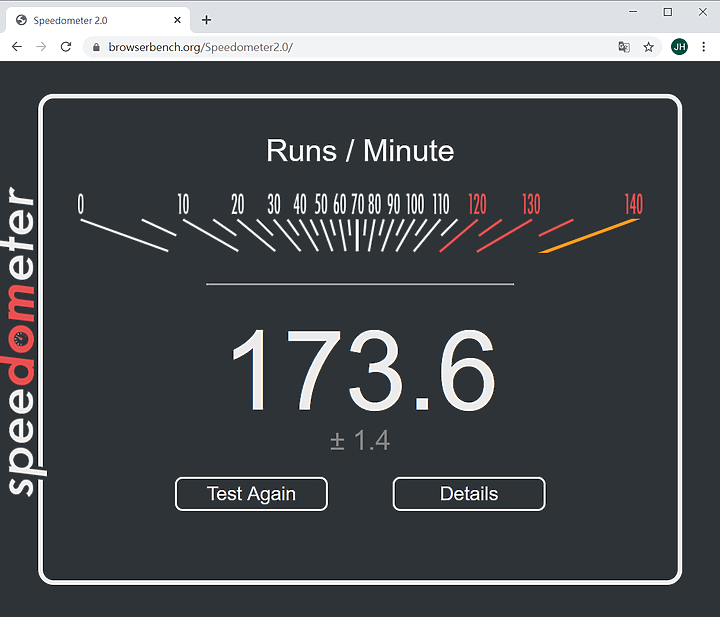Click the speedometer logo
The width and height of the screenshot is (720, 617).
[x=22, y=341]
